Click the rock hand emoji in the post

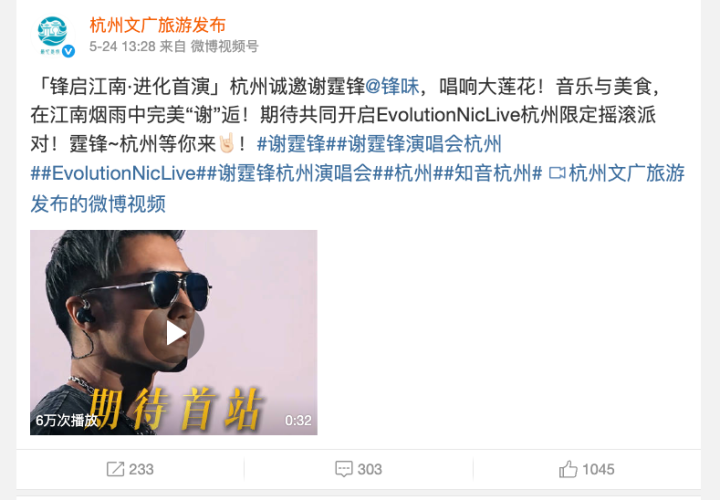226,143
